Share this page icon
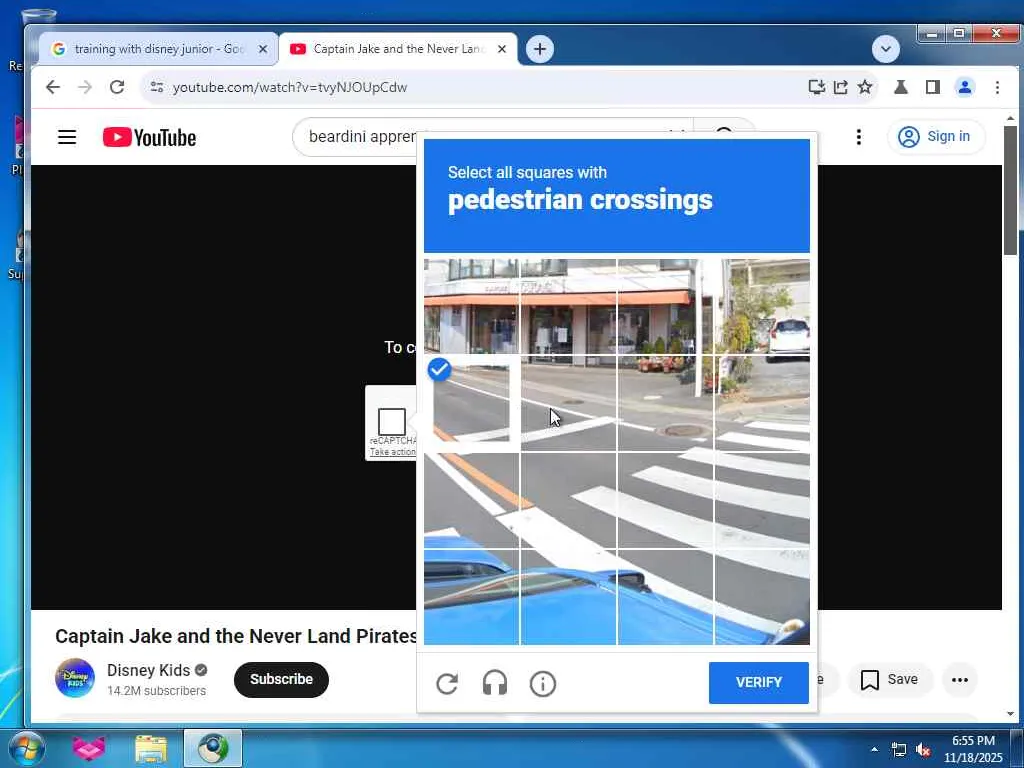This screenshot has height=768, width=1024. point(840,87)
